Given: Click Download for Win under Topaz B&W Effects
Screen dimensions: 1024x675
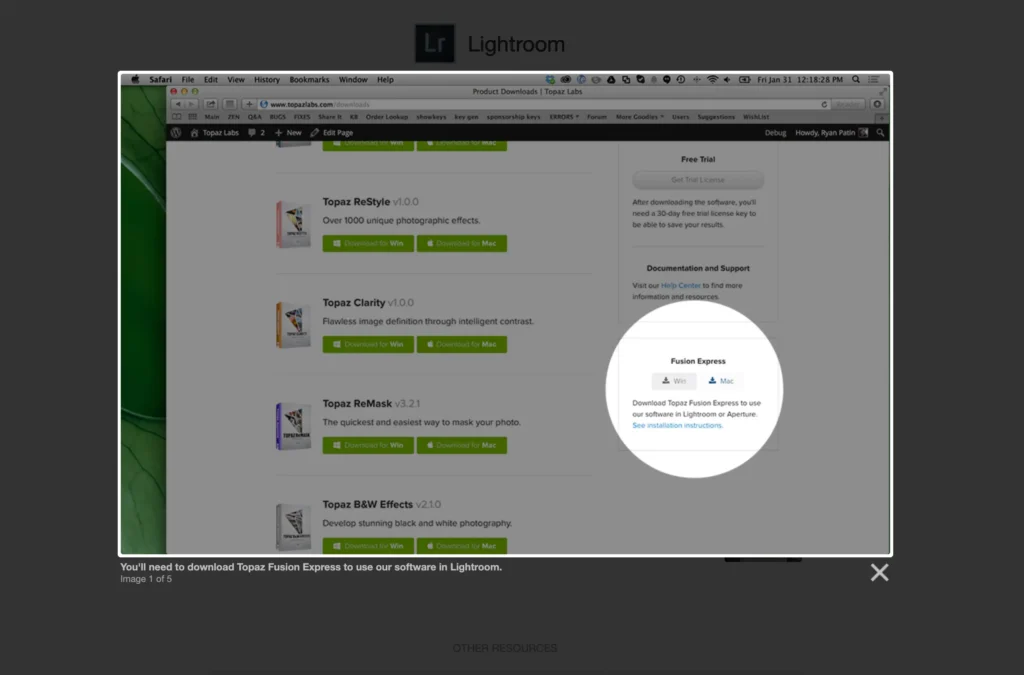Looking at the screenshot, I should 368,546.
